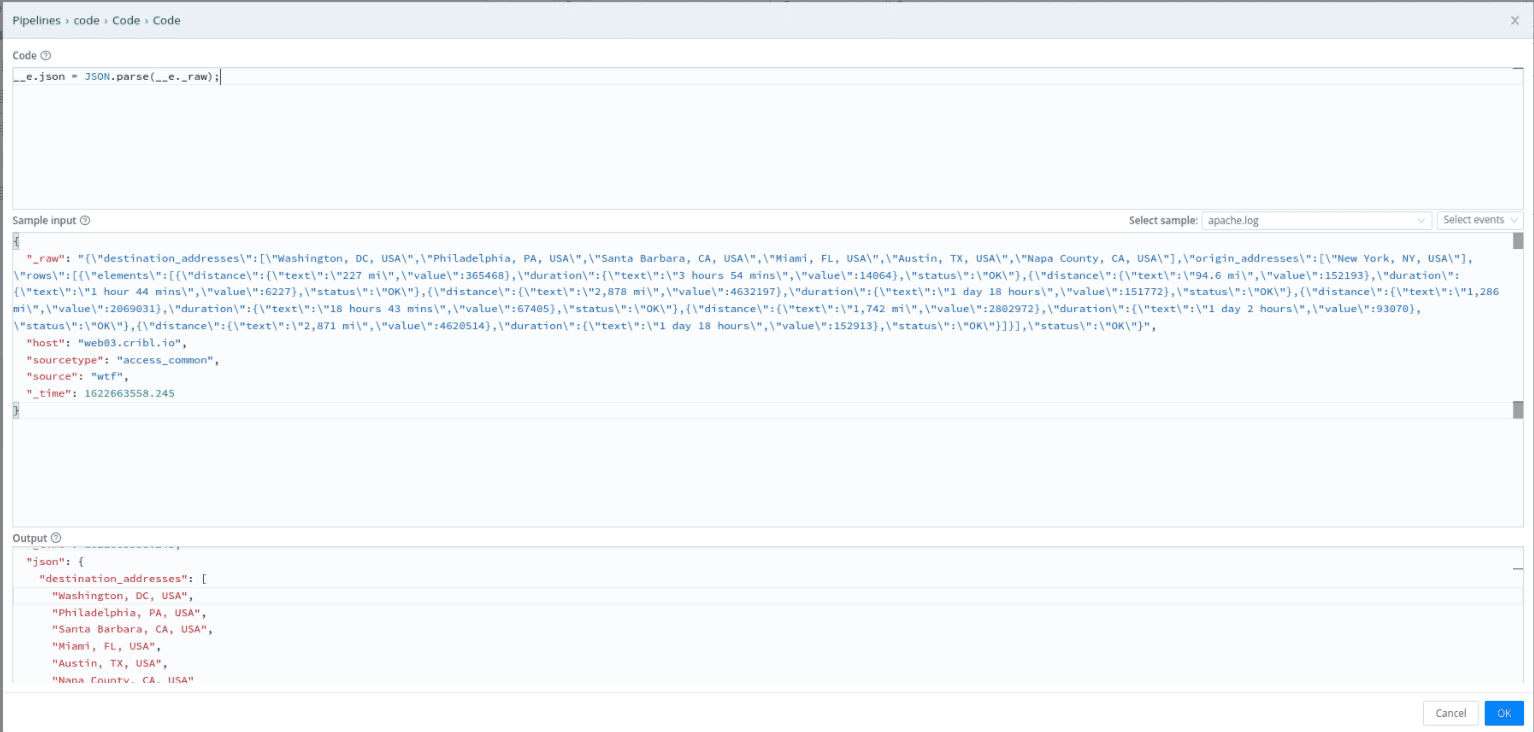Open the help icon next to Code label

pyautogui.click(x=46, y=56)
